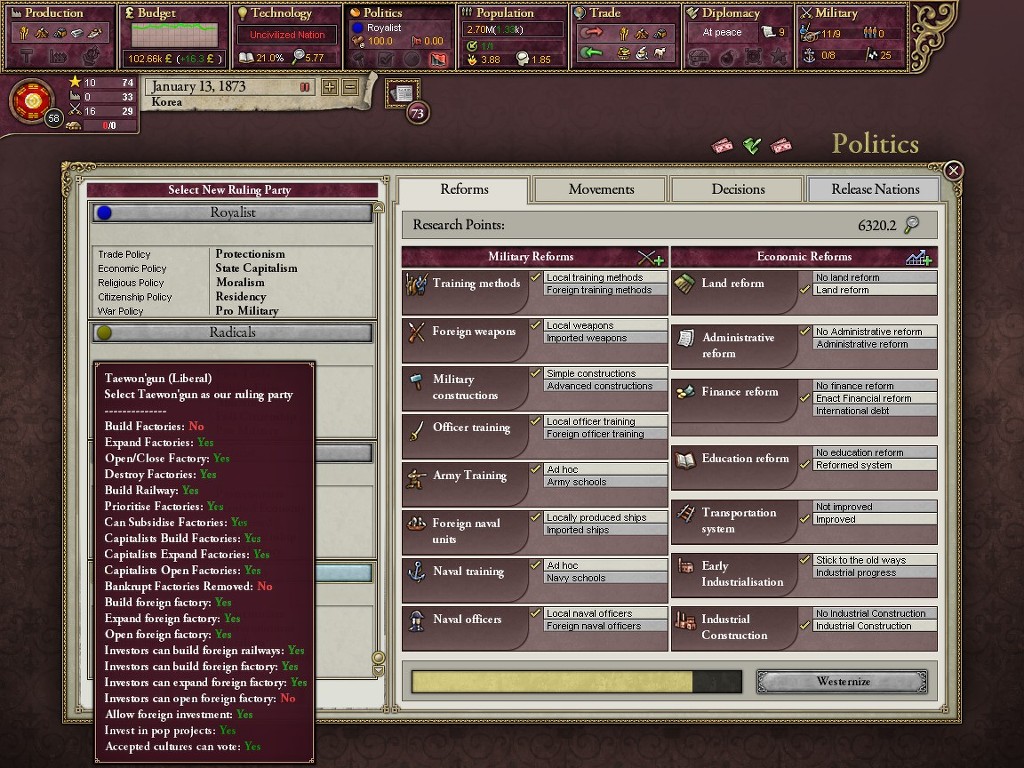Click the Westernize button
The height and width of the screenshot is (768, 1024).
pos(842,681)
